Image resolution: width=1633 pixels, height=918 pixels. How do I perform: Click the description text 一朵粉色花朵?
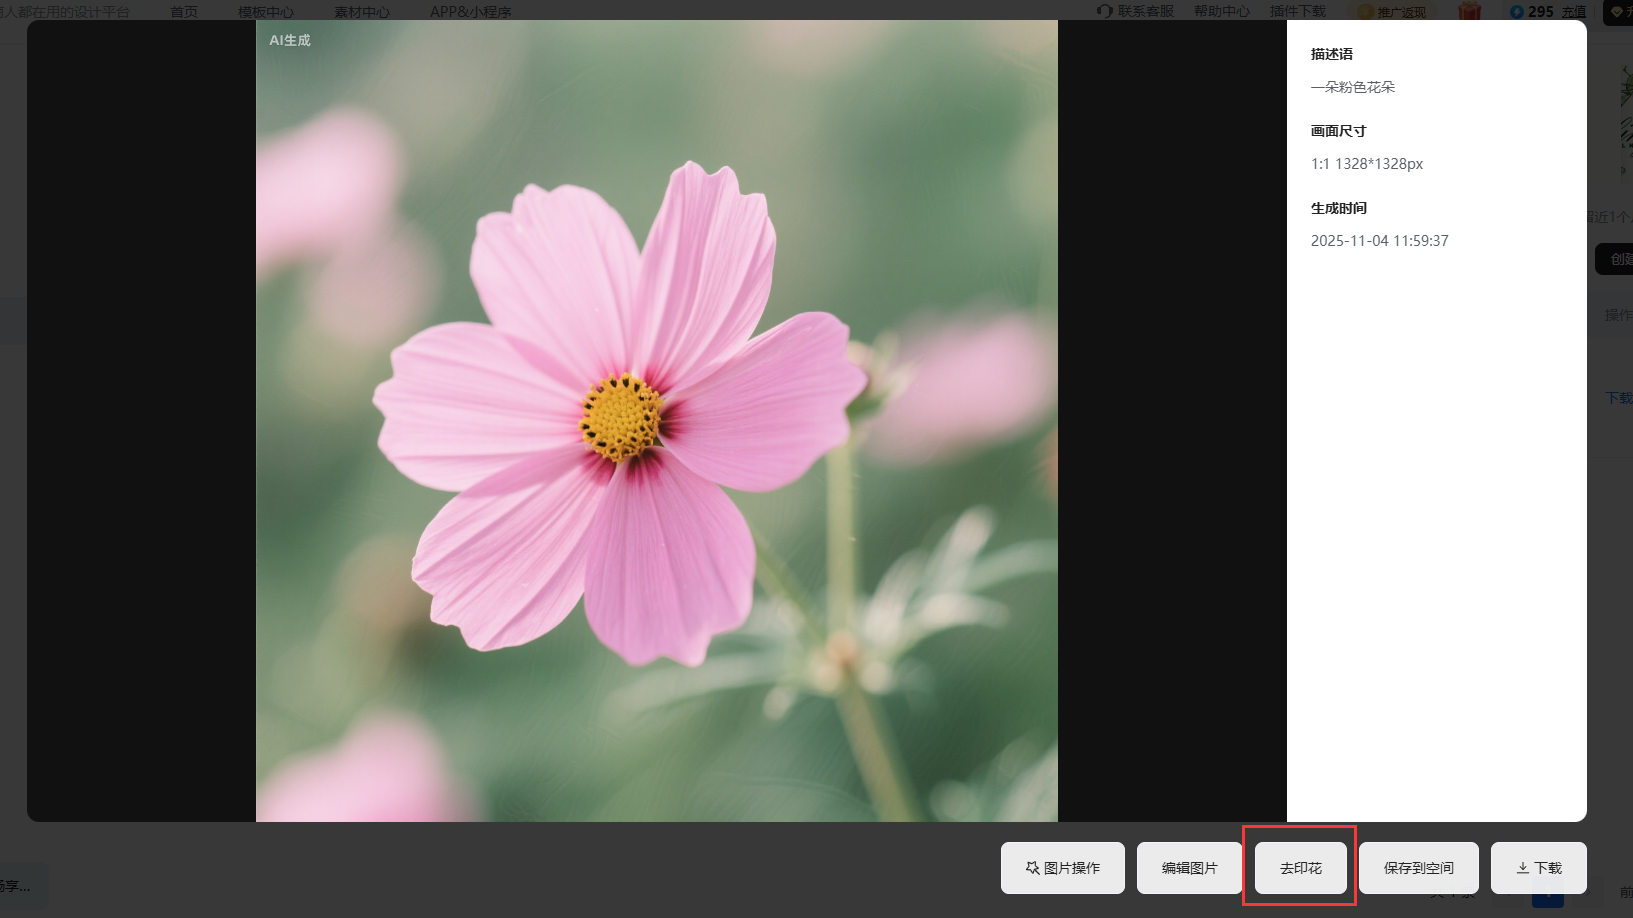click(x=1352, y=87)
